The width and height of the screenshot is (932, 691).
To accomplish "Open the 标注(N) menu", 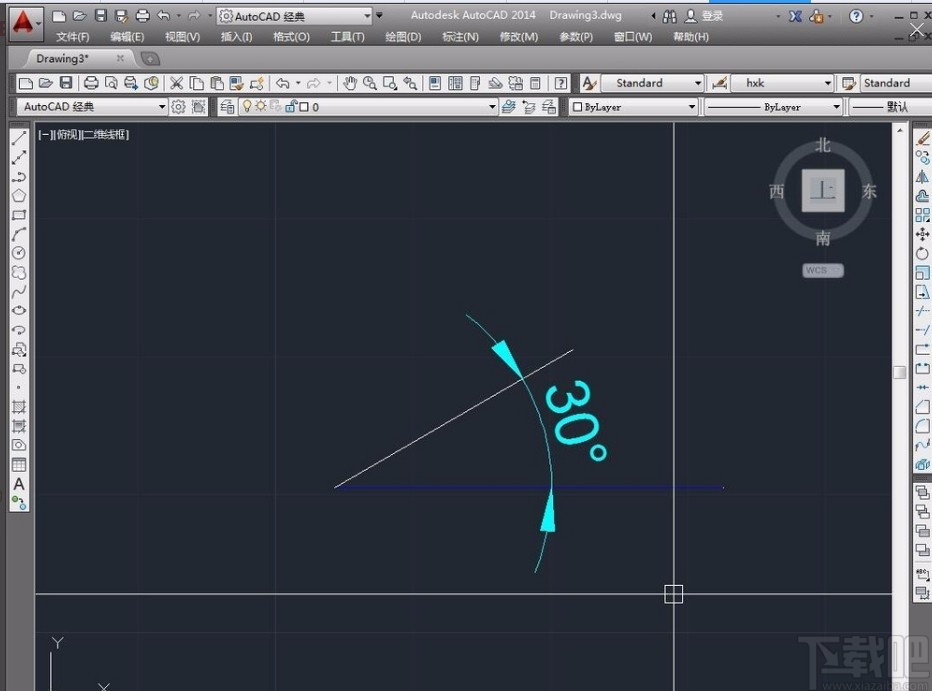I will 460,37.
